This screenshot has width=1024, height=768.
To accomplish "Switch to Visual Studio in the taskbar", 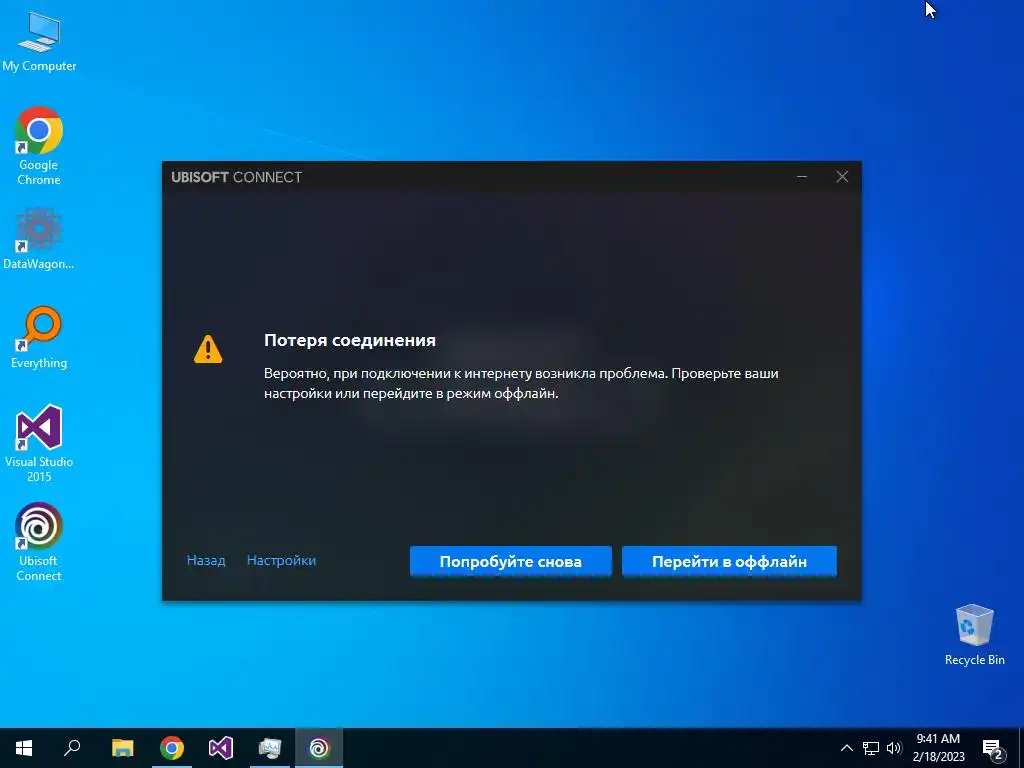I will coord(221,748).
